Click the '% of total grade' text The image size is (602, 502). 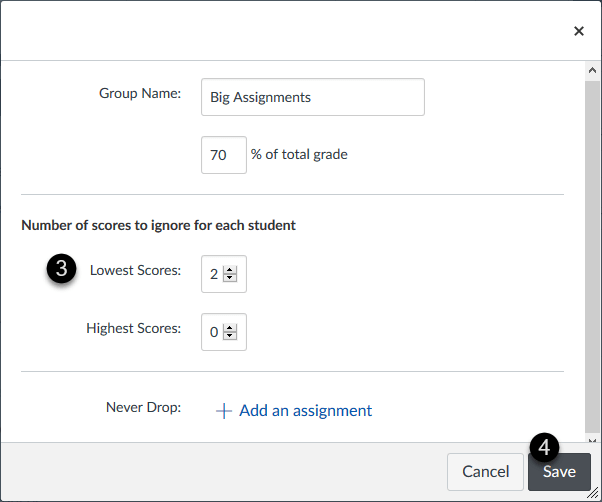[299, 154]
